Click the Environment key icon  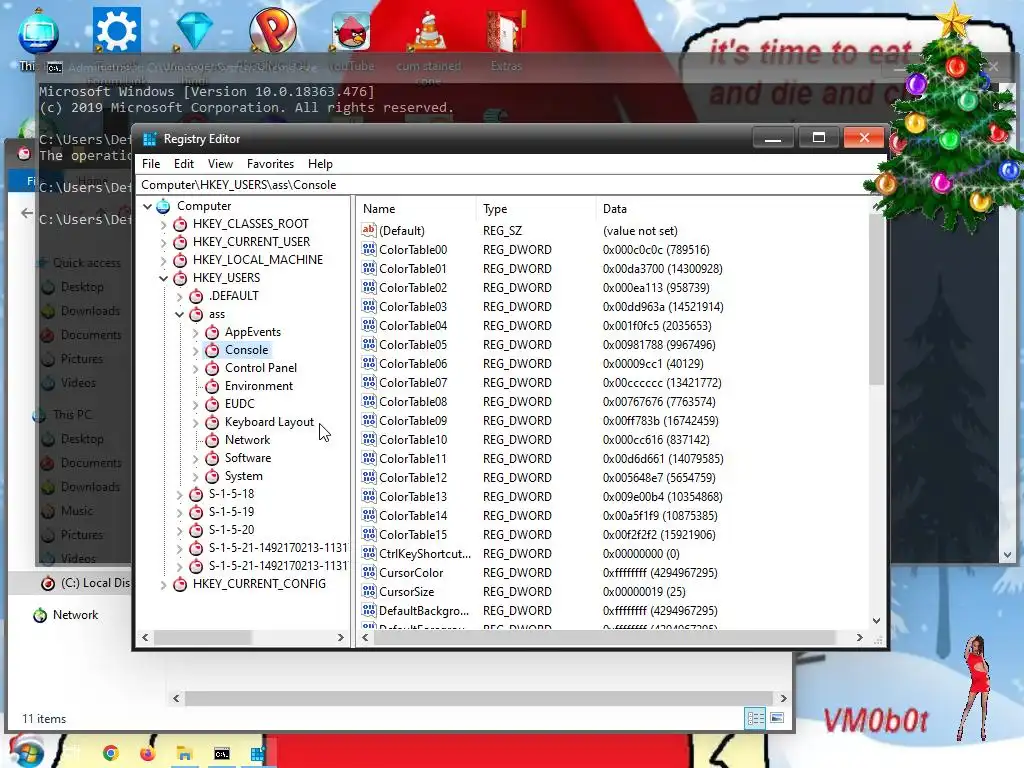click(212, 386)
